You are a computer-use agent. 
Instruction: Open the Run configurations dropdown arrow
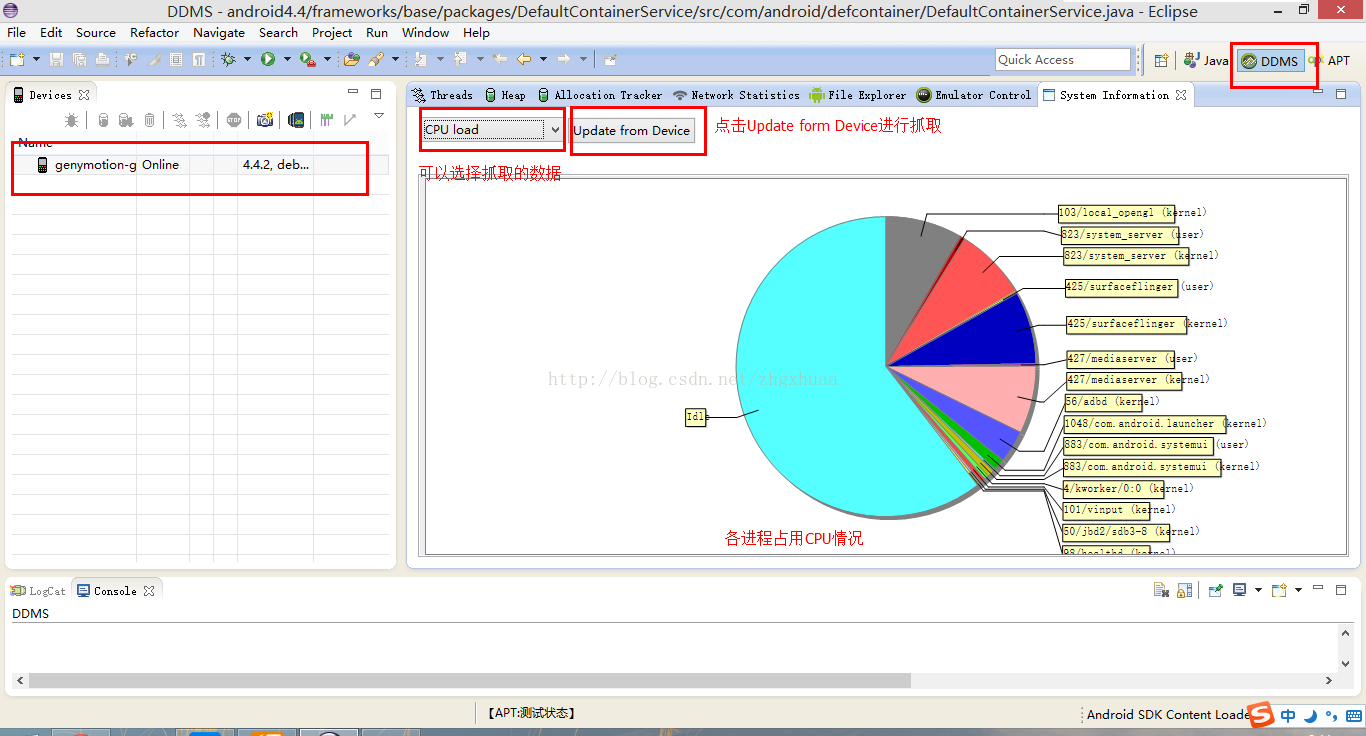287,59
